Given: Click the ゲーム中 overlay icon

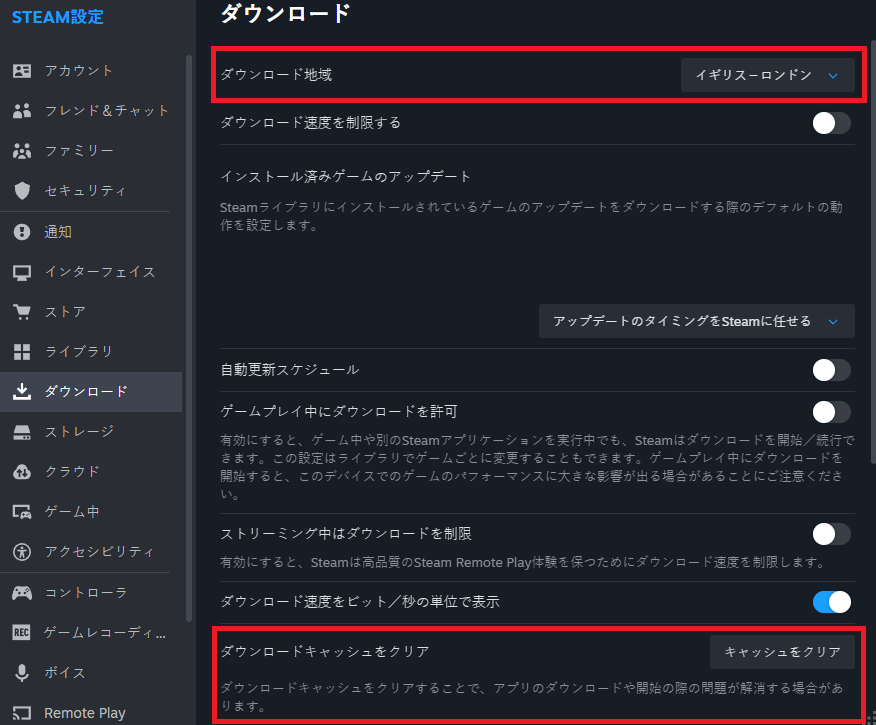Looking at the screenshot, I should pyautogui.click(x=22, y=512).
